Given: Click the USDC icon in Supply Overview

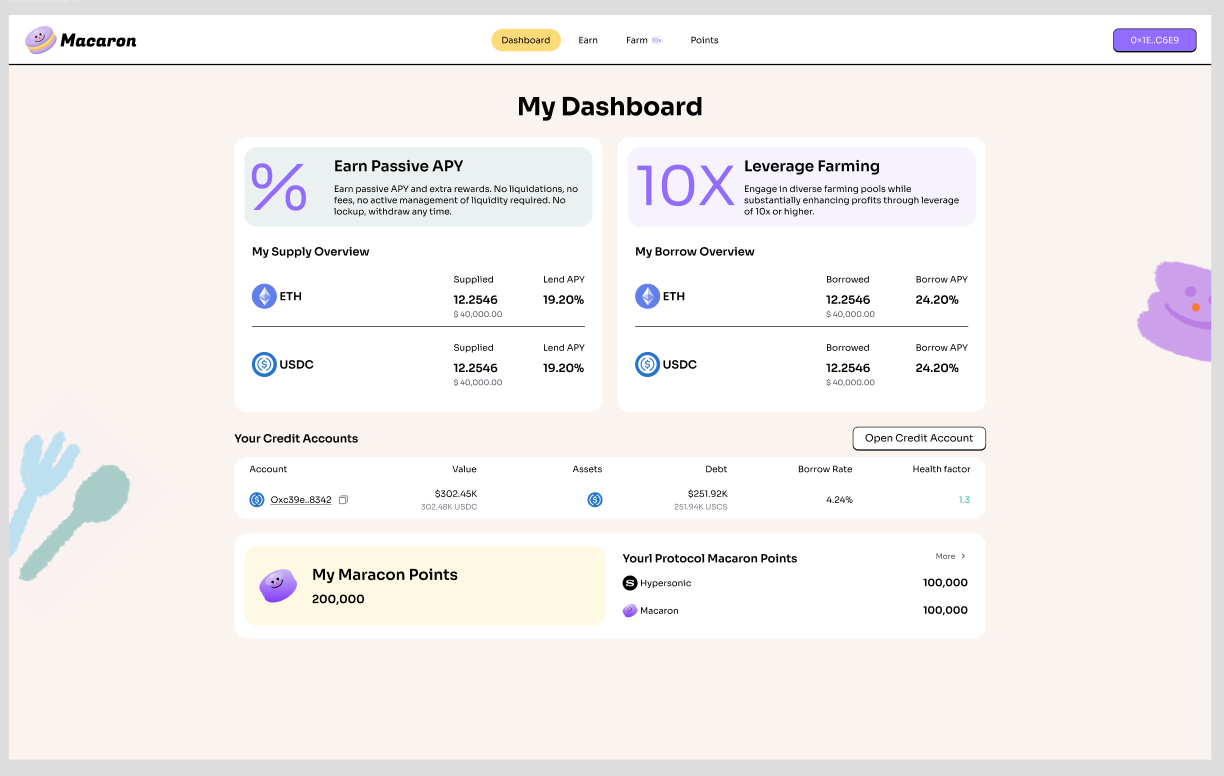Looking at the screenshot, I should click(264, 365).
